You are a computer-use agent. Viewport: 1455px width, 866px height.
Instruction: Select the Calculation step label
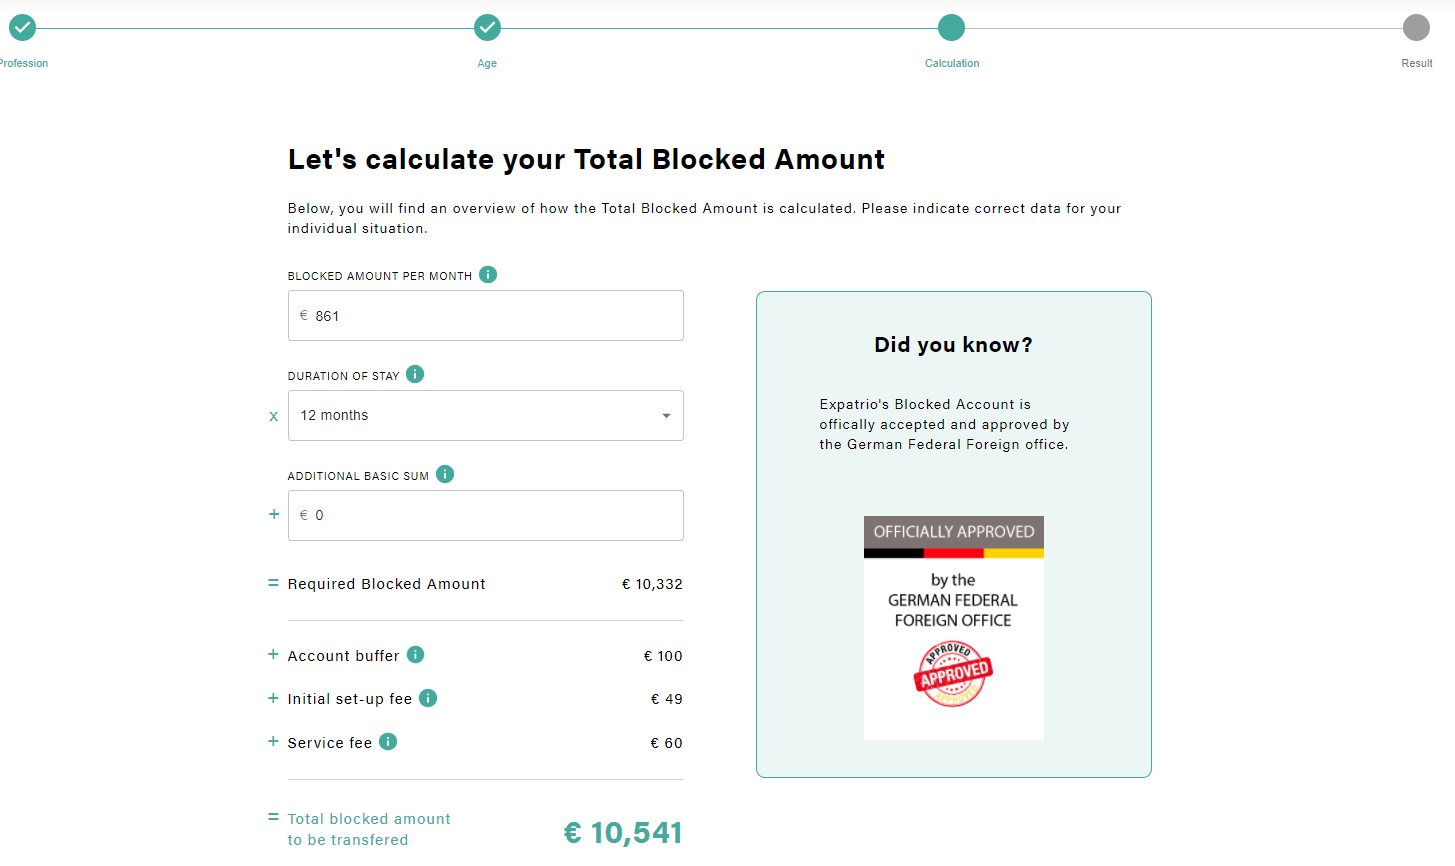click(x=952, y=64)
